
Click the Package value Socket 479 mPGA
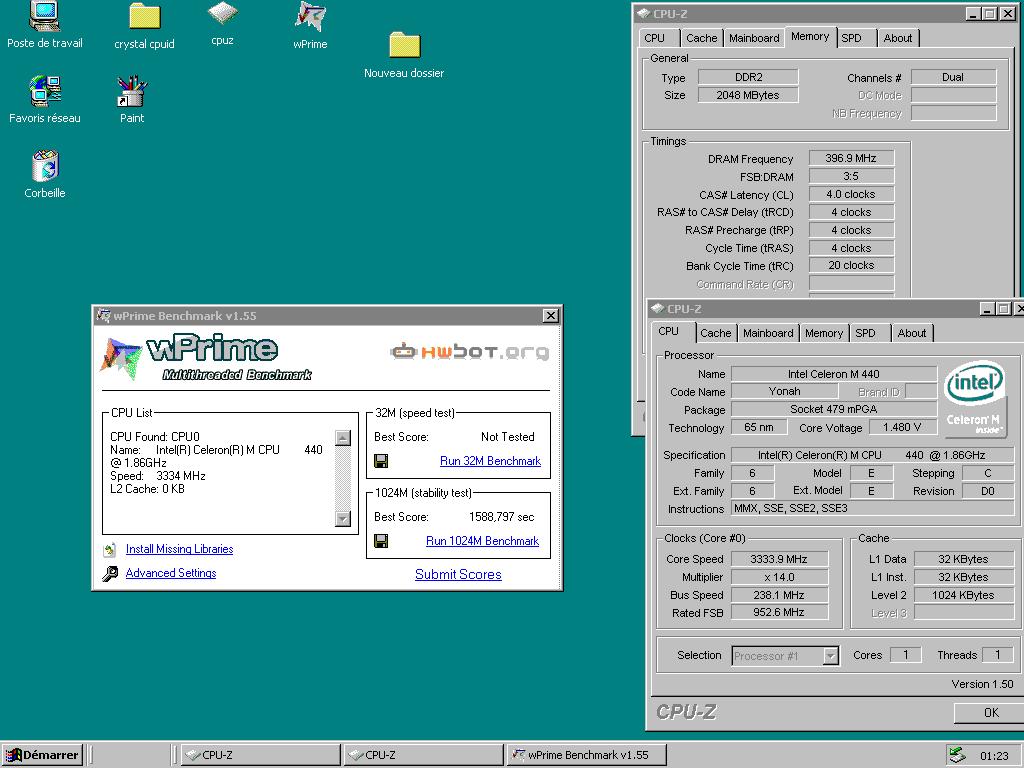coord(834,409)
